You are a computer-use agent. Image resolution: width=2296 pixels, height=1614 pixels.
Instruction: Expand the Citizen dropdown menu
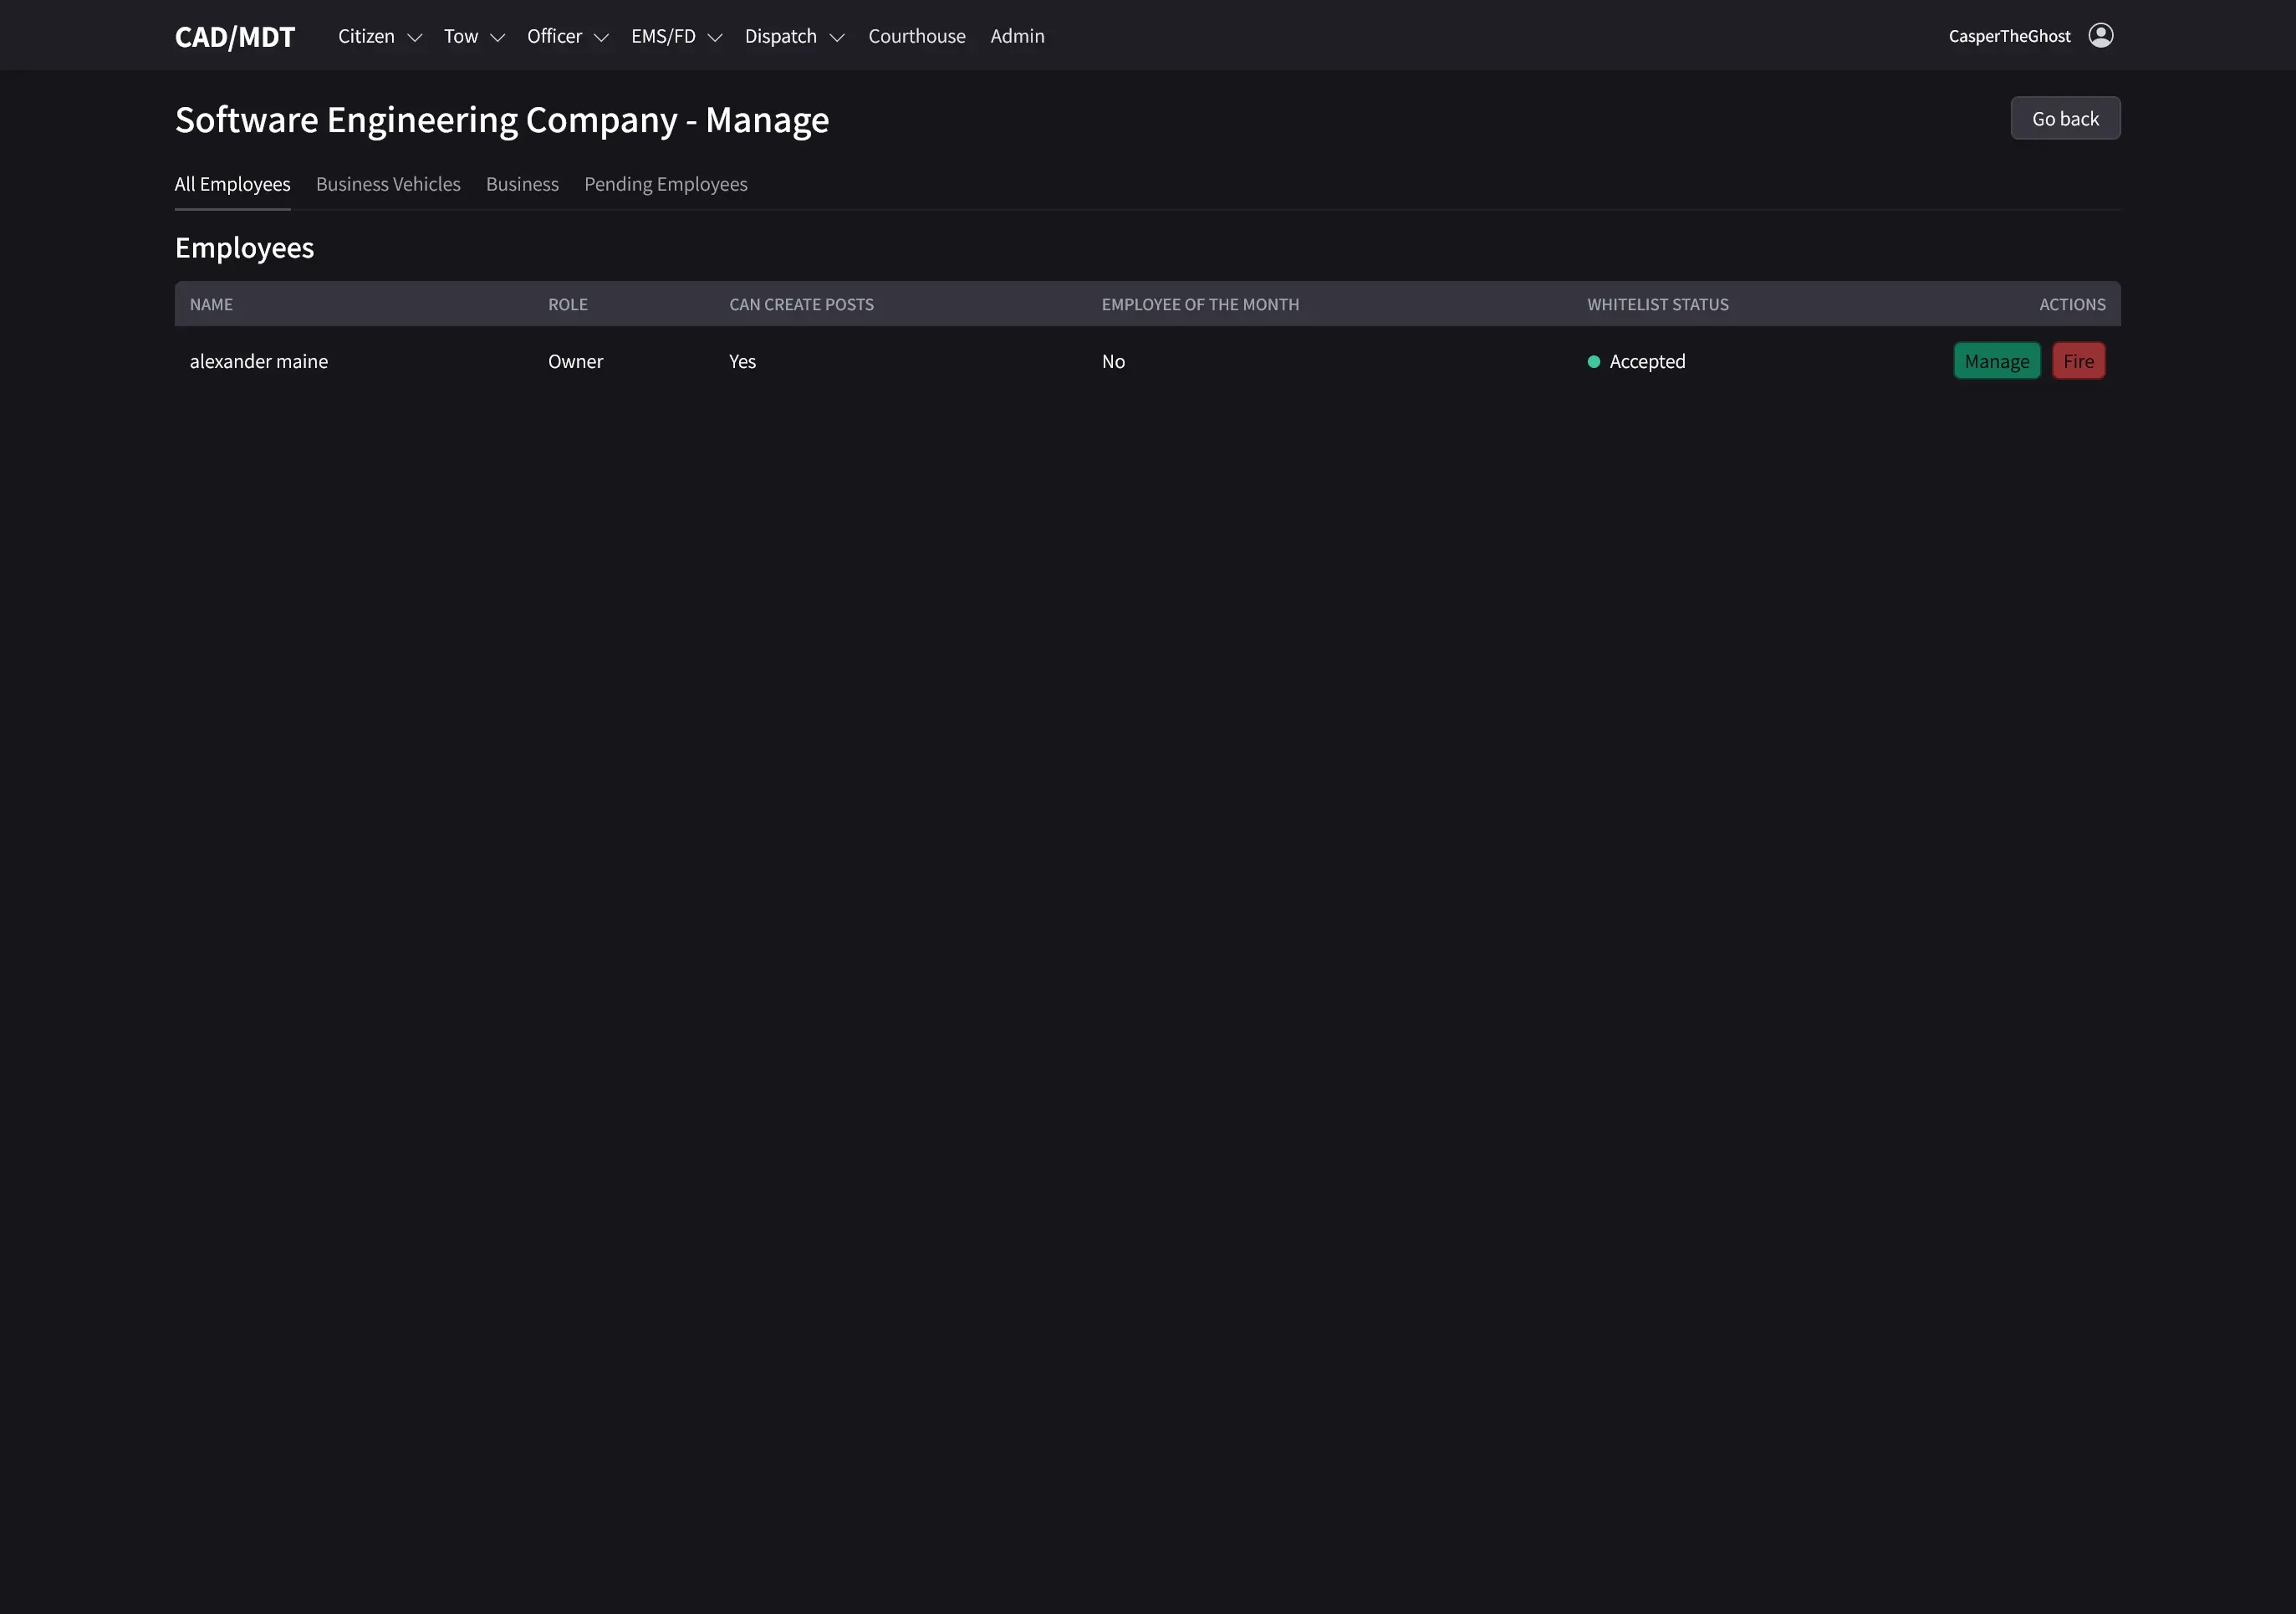pos(379,36)
